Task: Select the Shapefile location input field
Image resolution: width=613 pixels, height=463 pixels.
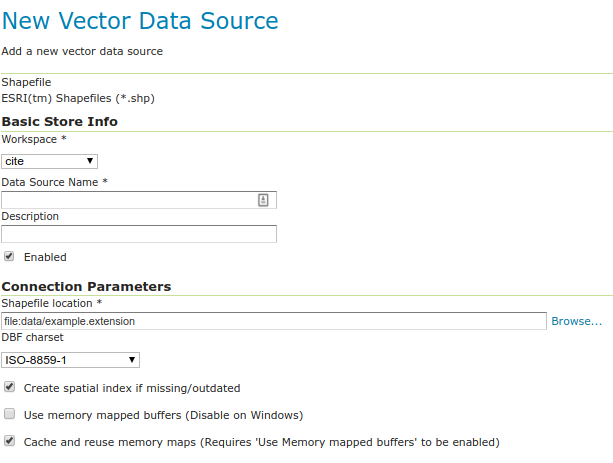Action: [274, 321]
